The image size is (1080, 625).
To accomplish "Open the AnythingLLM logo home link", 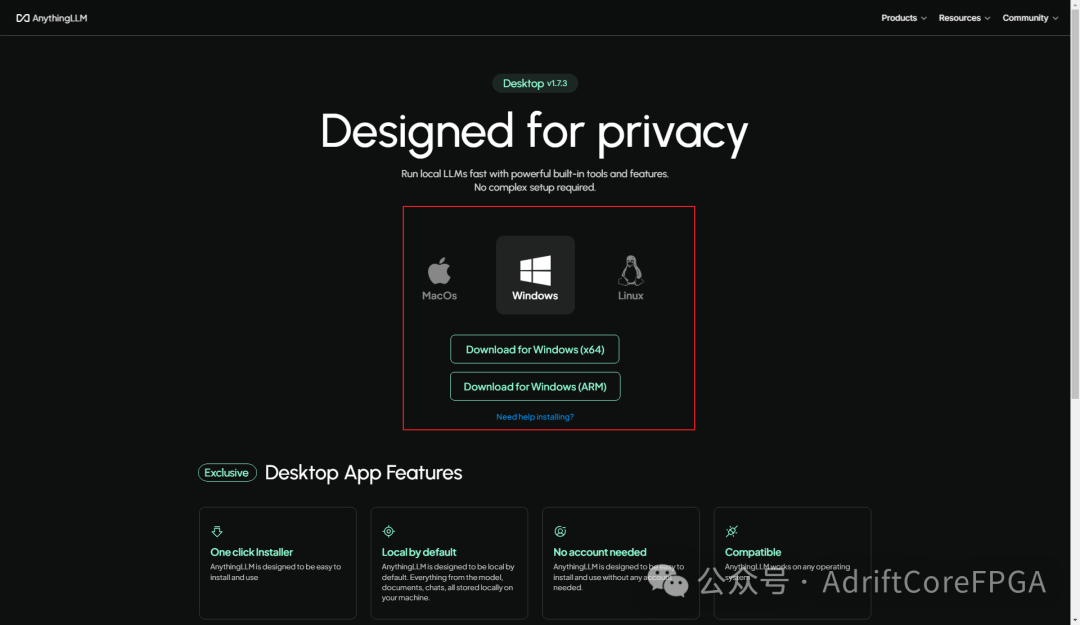I will (52, 18).
